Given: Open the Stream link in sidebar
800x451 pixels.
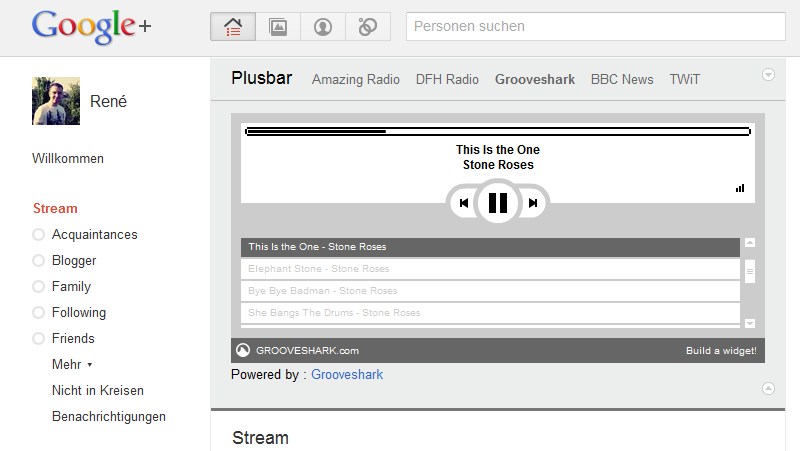Looking at the screenshot, I should pyautogui.click(x=55, y=208).
